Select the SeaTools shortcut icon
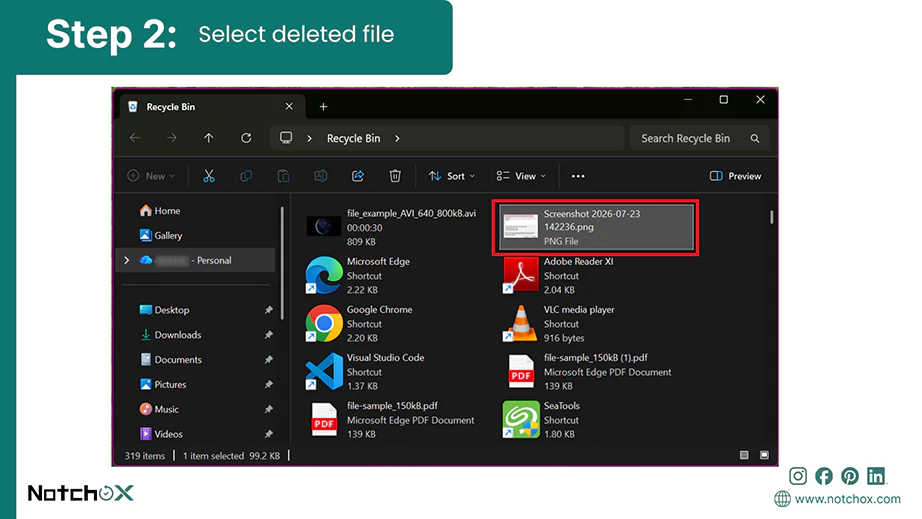The image size is (922, 519). [521, 420]
